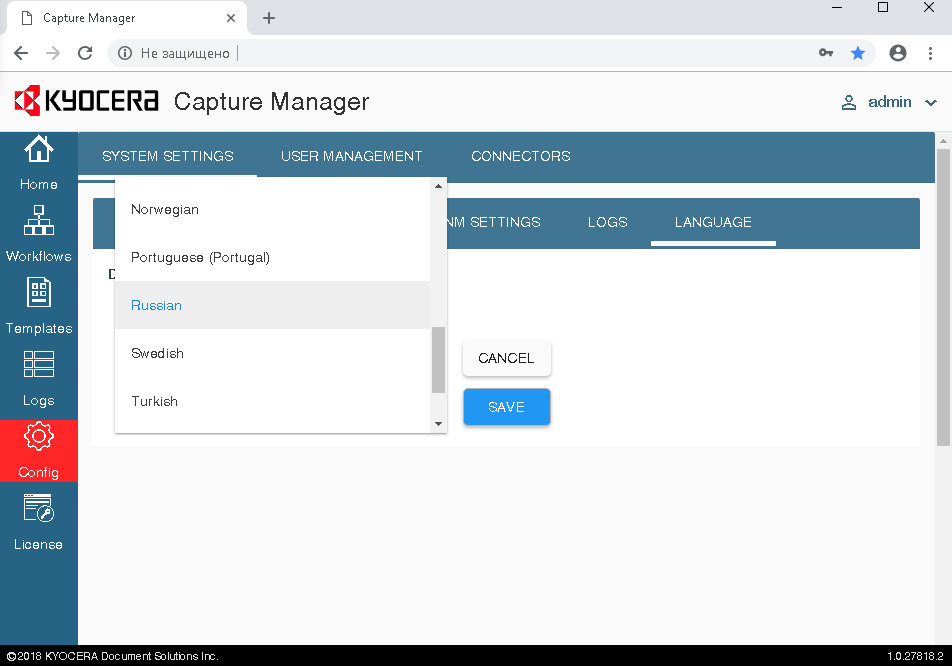This screenshot has height=666, width=952.
Task: Click the Save button
Action: click(506, 407)
